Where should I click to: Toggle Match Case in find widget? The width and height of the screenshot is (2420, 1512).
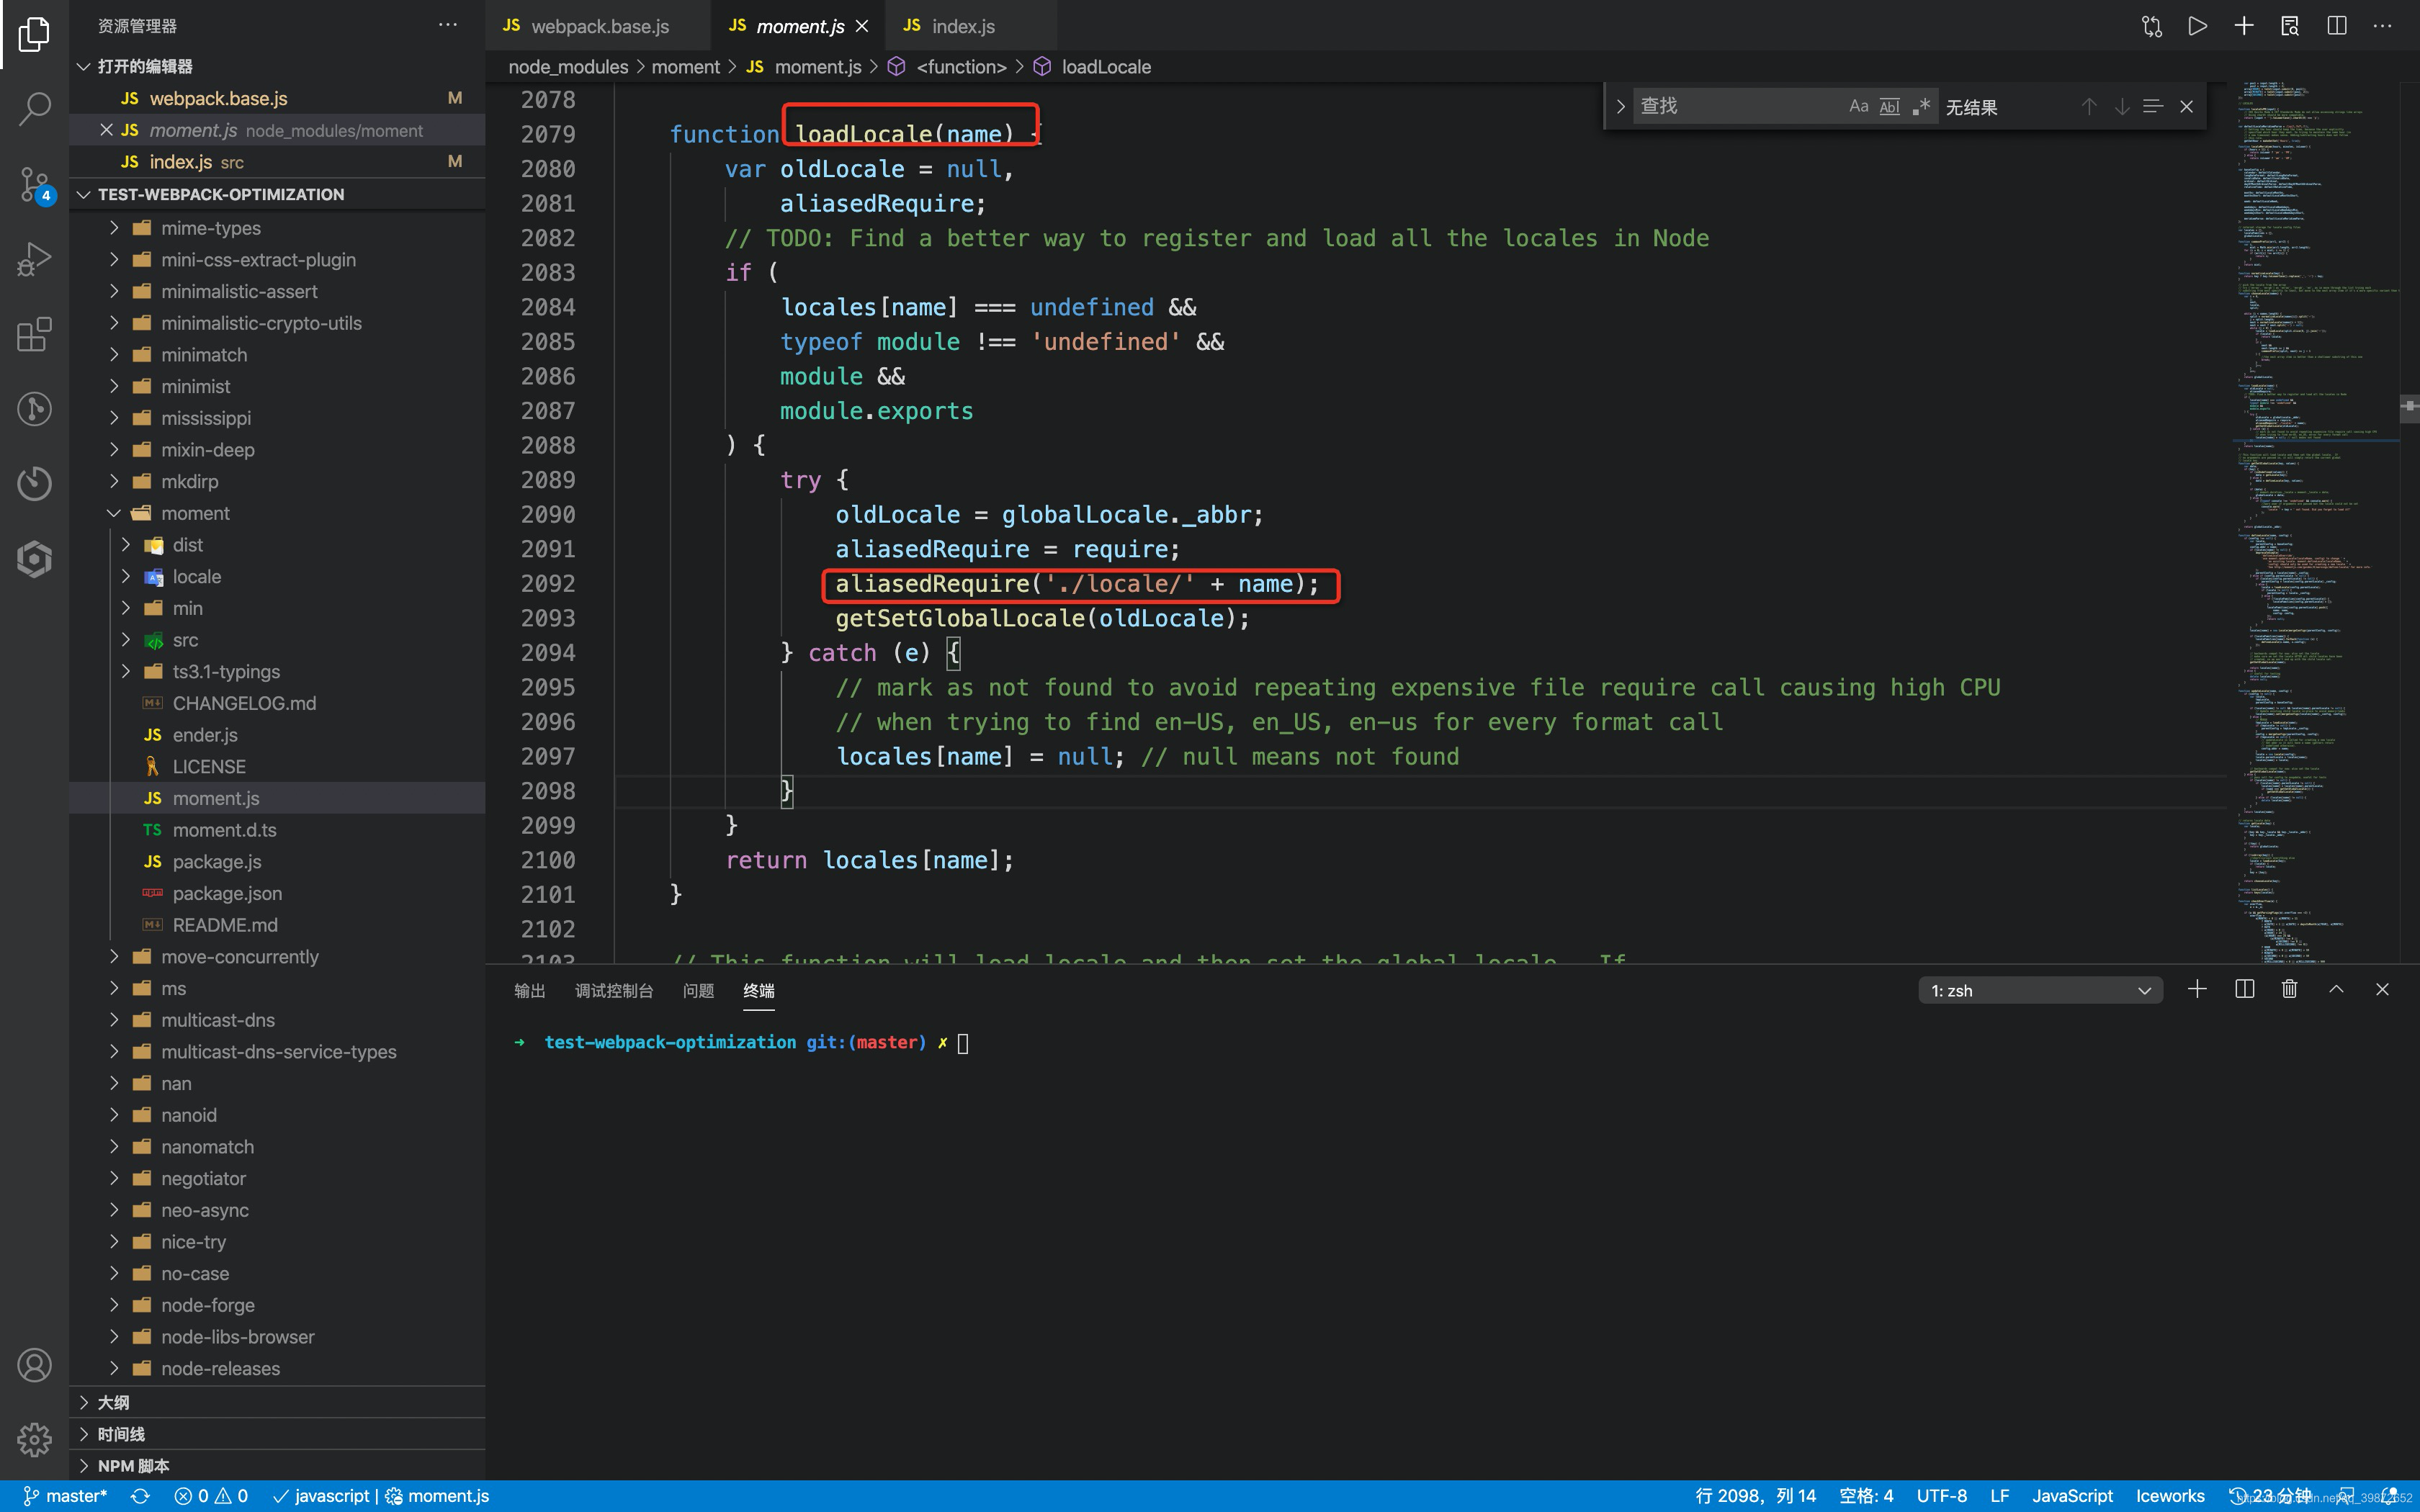click(1858, 106)
